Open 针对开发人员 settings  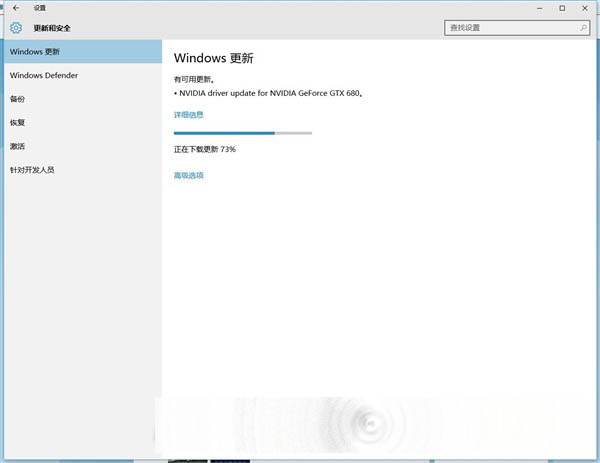coord(32,170)
